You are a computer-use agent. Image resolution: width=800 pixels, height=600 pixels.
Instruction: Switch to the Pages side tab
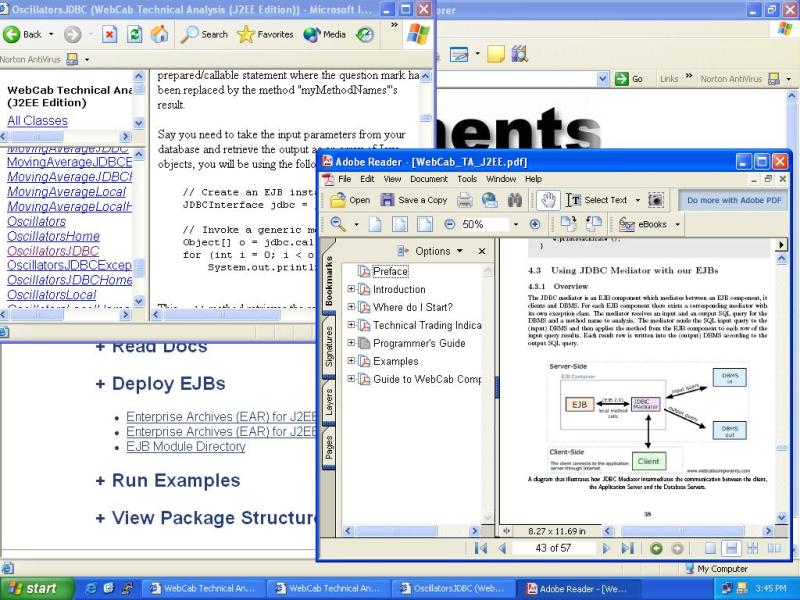(329, 448)
